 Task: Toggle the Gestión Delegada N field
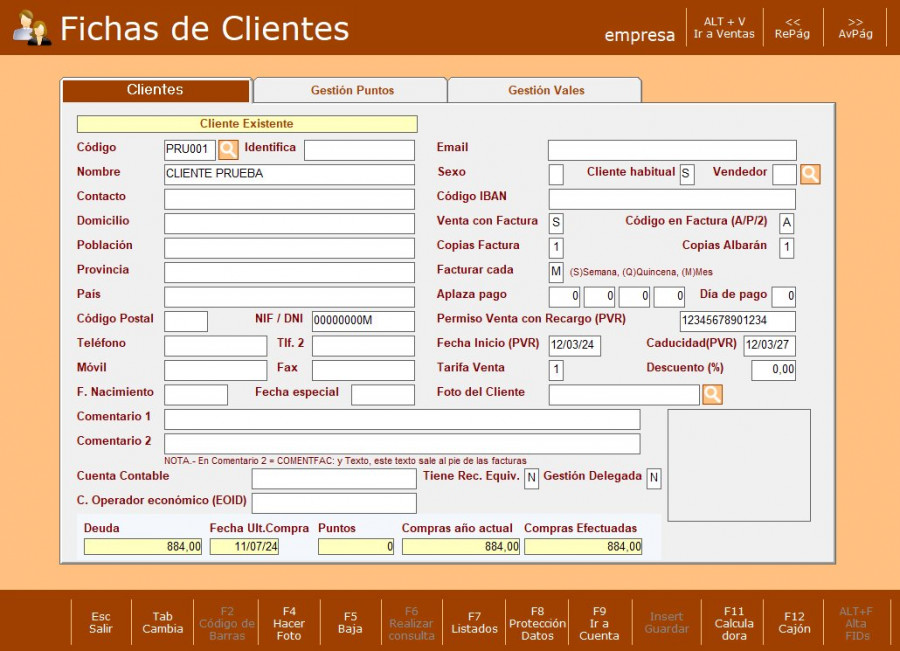pos(654,479)
